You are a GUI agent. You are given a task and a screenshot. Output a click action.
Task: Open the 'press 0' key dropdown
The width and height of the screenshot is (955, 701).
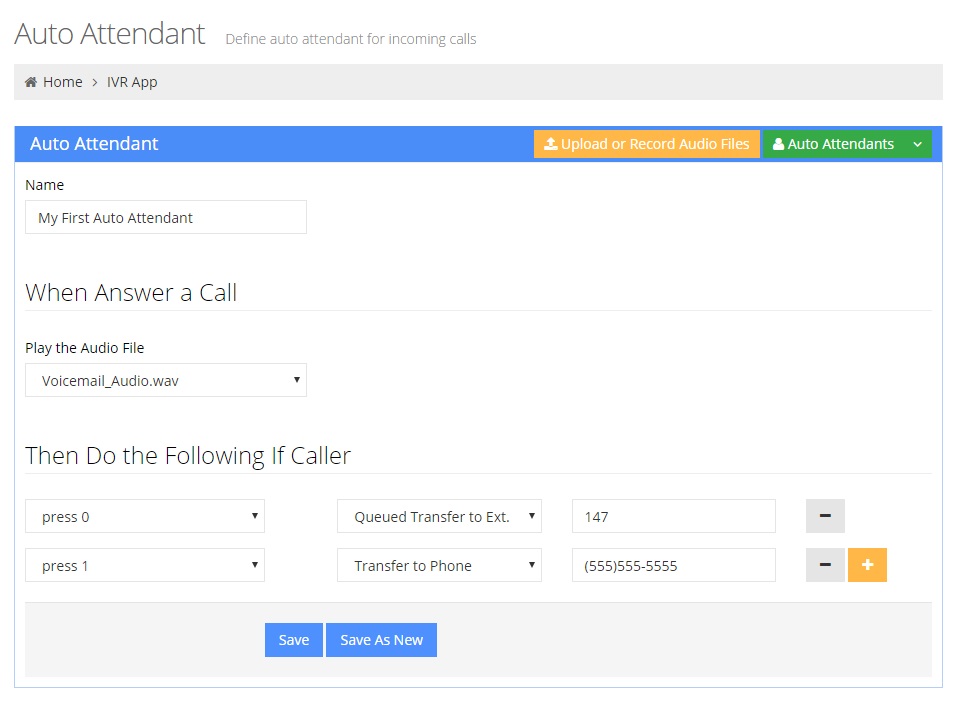pyautogui.click(x=145, y=516)
